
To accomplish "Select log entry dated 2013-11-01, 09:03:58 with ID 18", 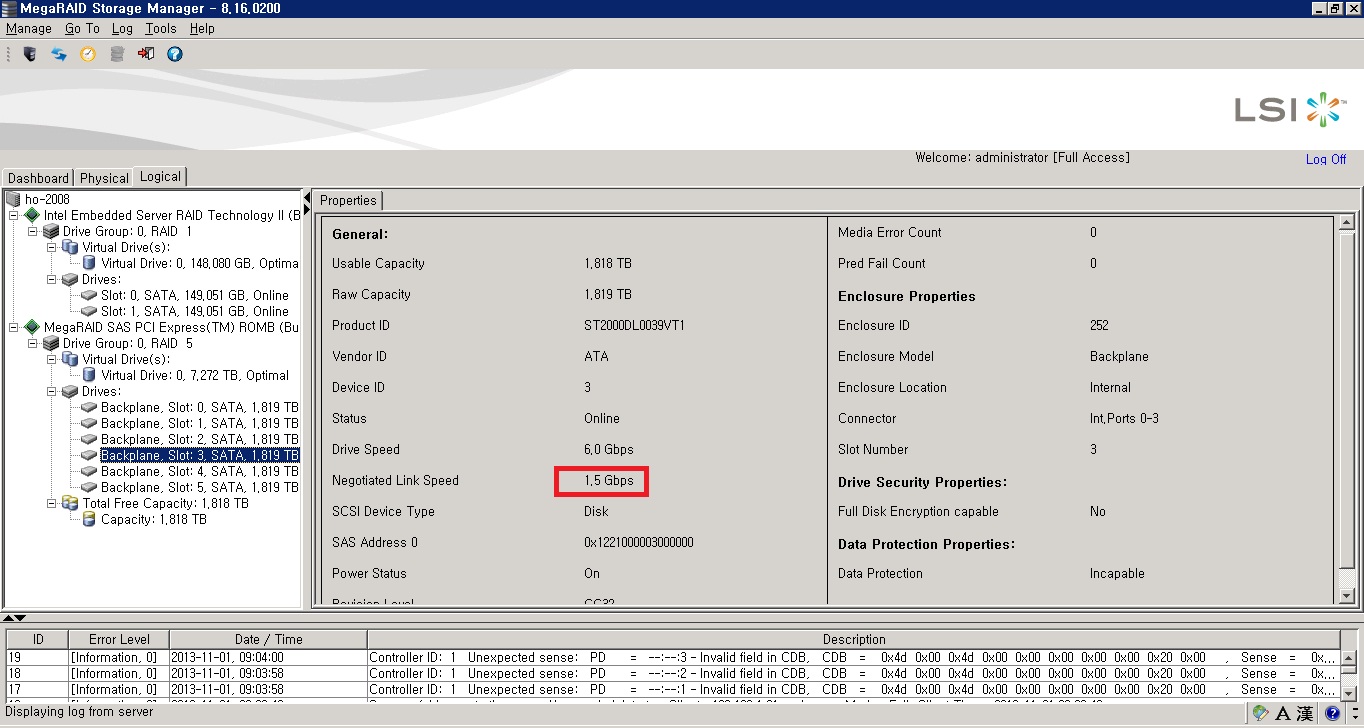I will (673, 673).
